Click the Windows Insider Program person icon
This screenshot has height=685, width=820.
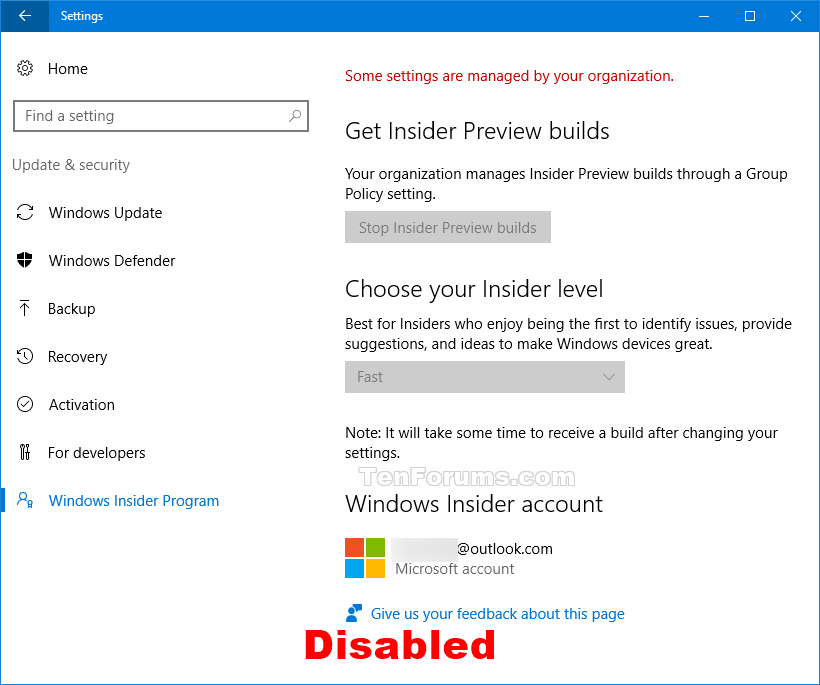25,500
